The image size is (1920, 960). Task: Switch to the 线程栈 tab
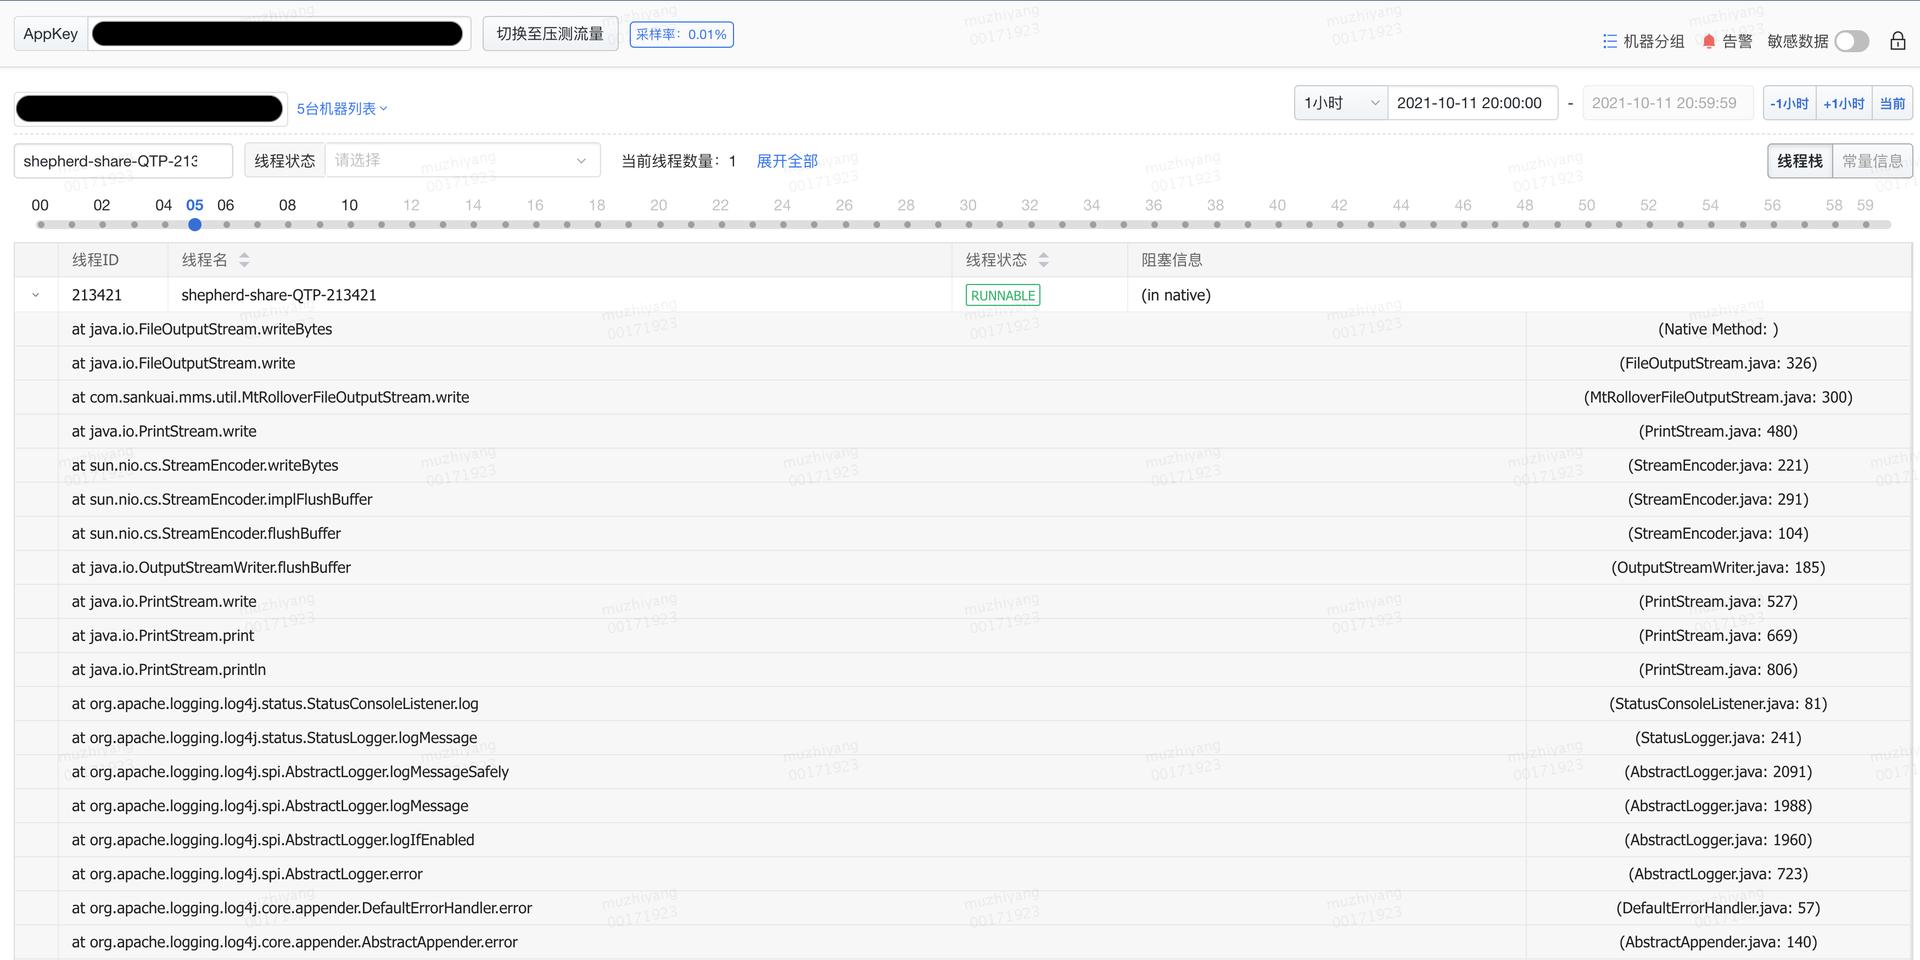(1799, 160)
